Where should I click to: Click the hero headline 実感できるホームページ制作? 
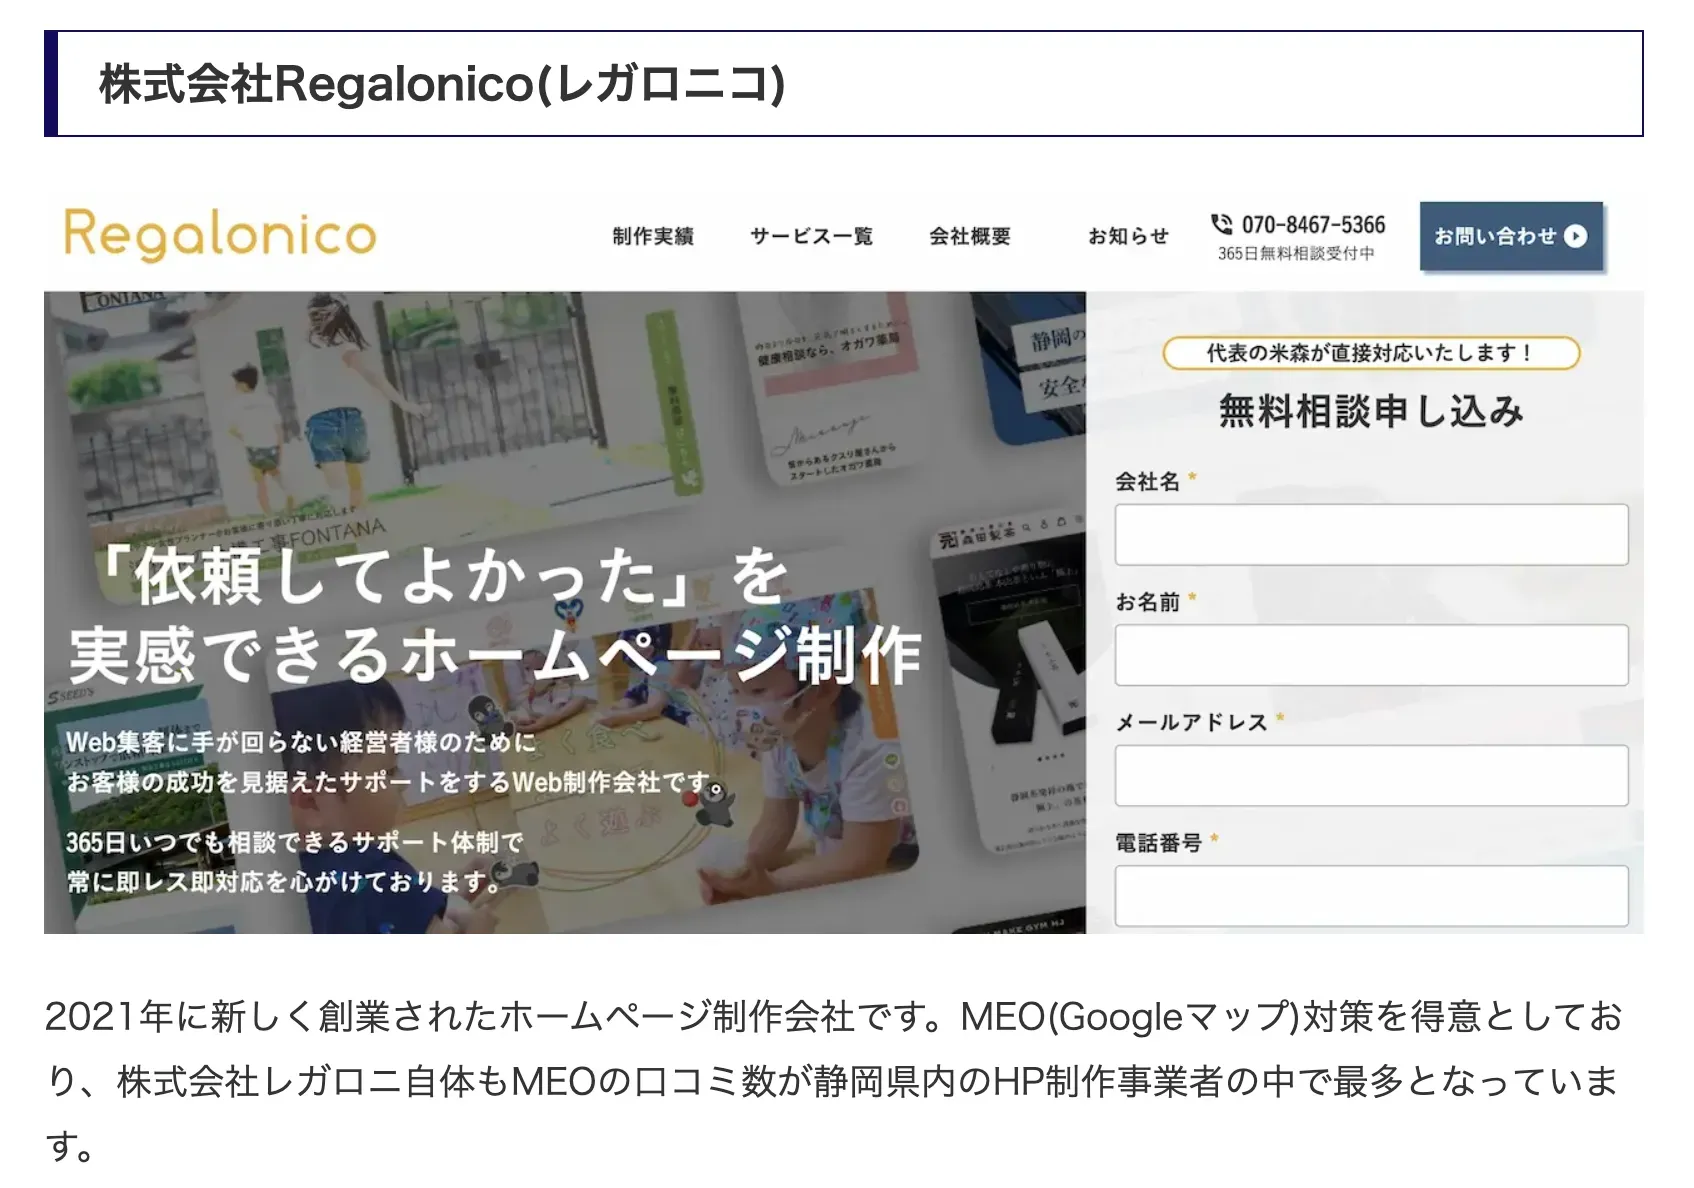tap(495, 656)
